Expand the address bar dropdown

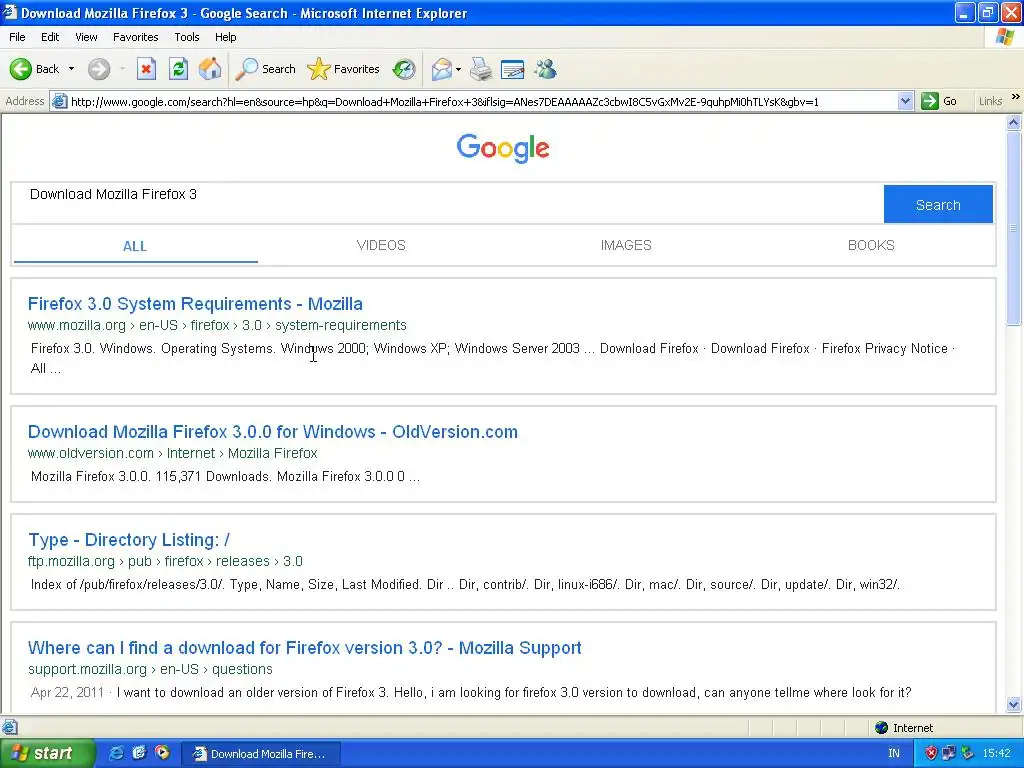(x=905, y=101)
